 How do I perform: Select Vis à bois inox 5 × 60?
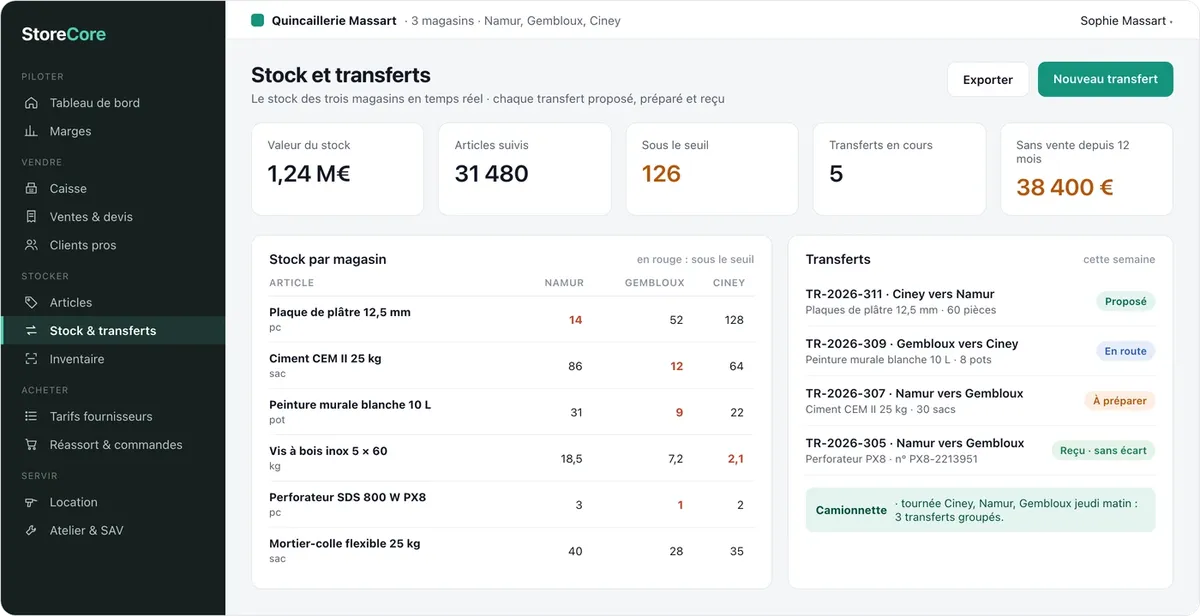(x=328, y=451)
